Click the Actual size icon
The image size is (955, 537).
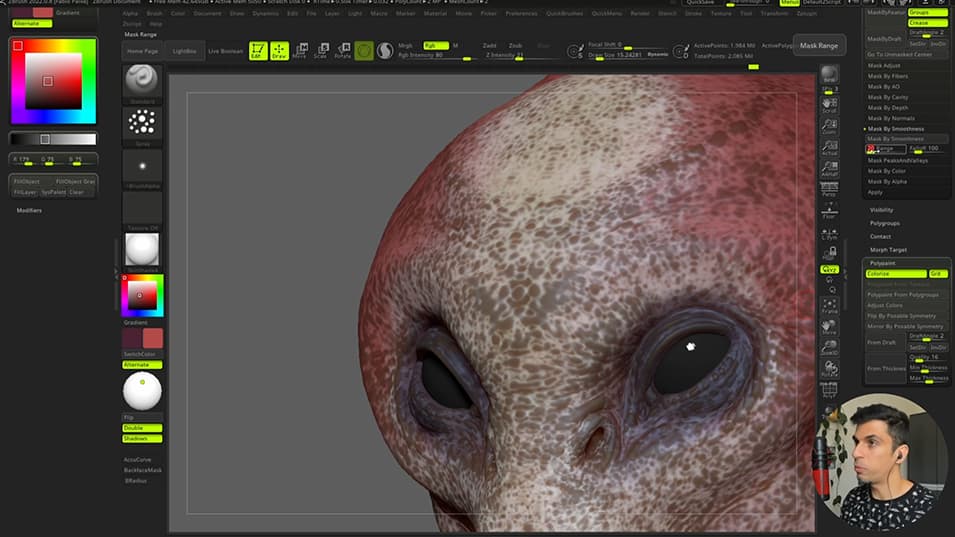829,147
